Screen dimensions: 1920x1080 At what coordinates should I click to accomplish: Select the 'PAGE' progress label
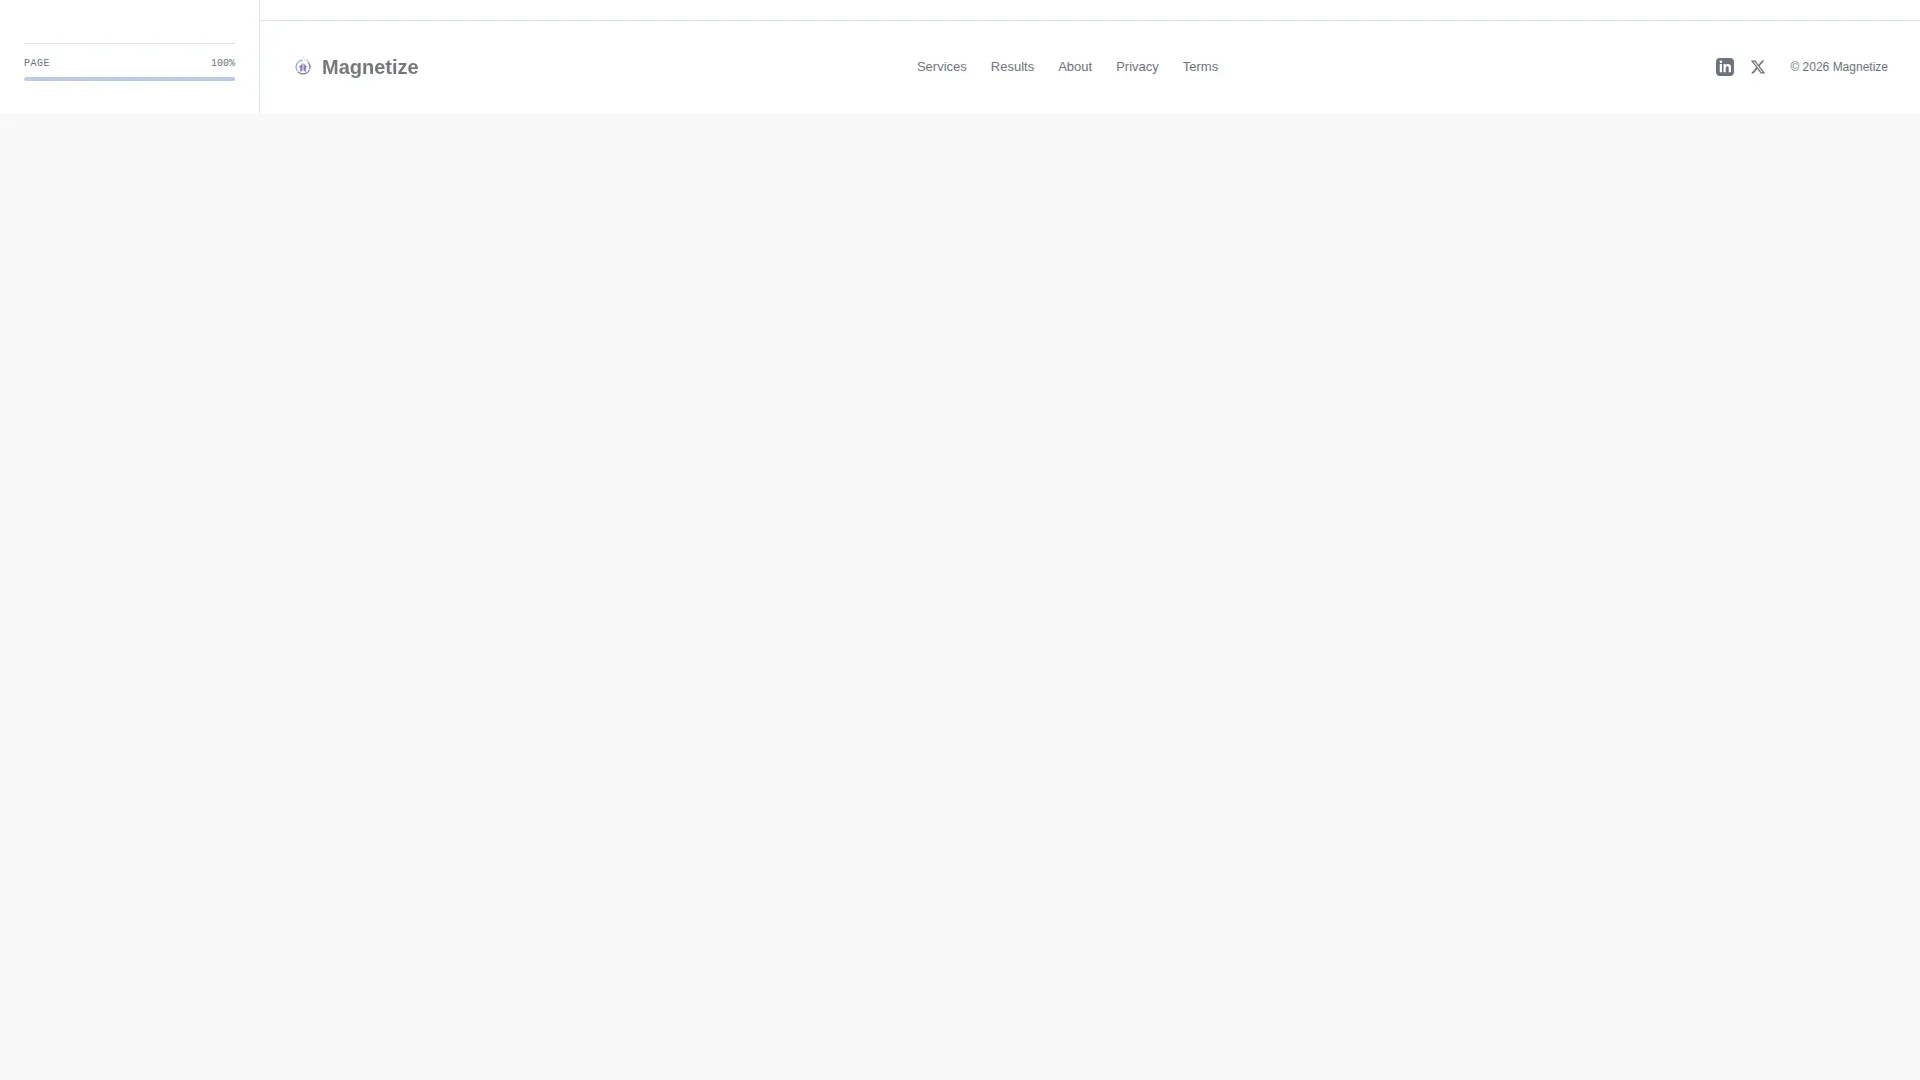[x=37, y=63]
